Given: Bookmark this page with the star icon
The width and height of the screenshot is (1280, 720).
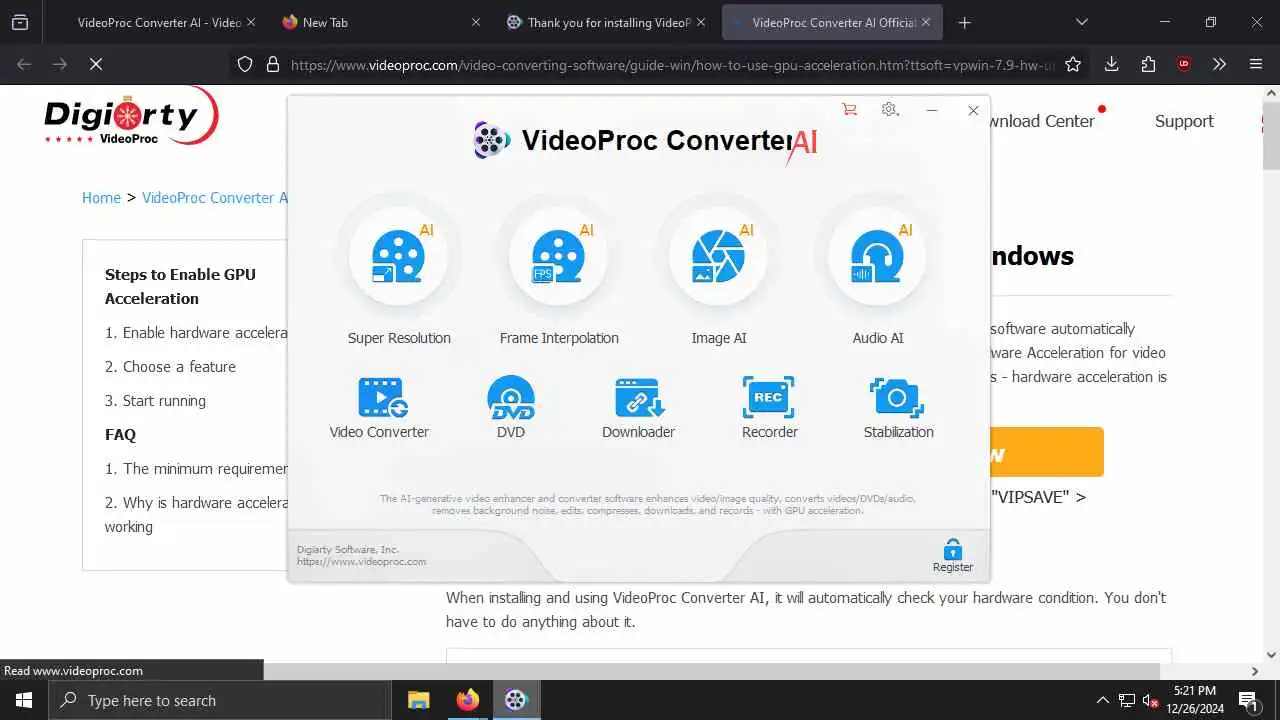Looking at the screenshot, I should click(1073, 64).
